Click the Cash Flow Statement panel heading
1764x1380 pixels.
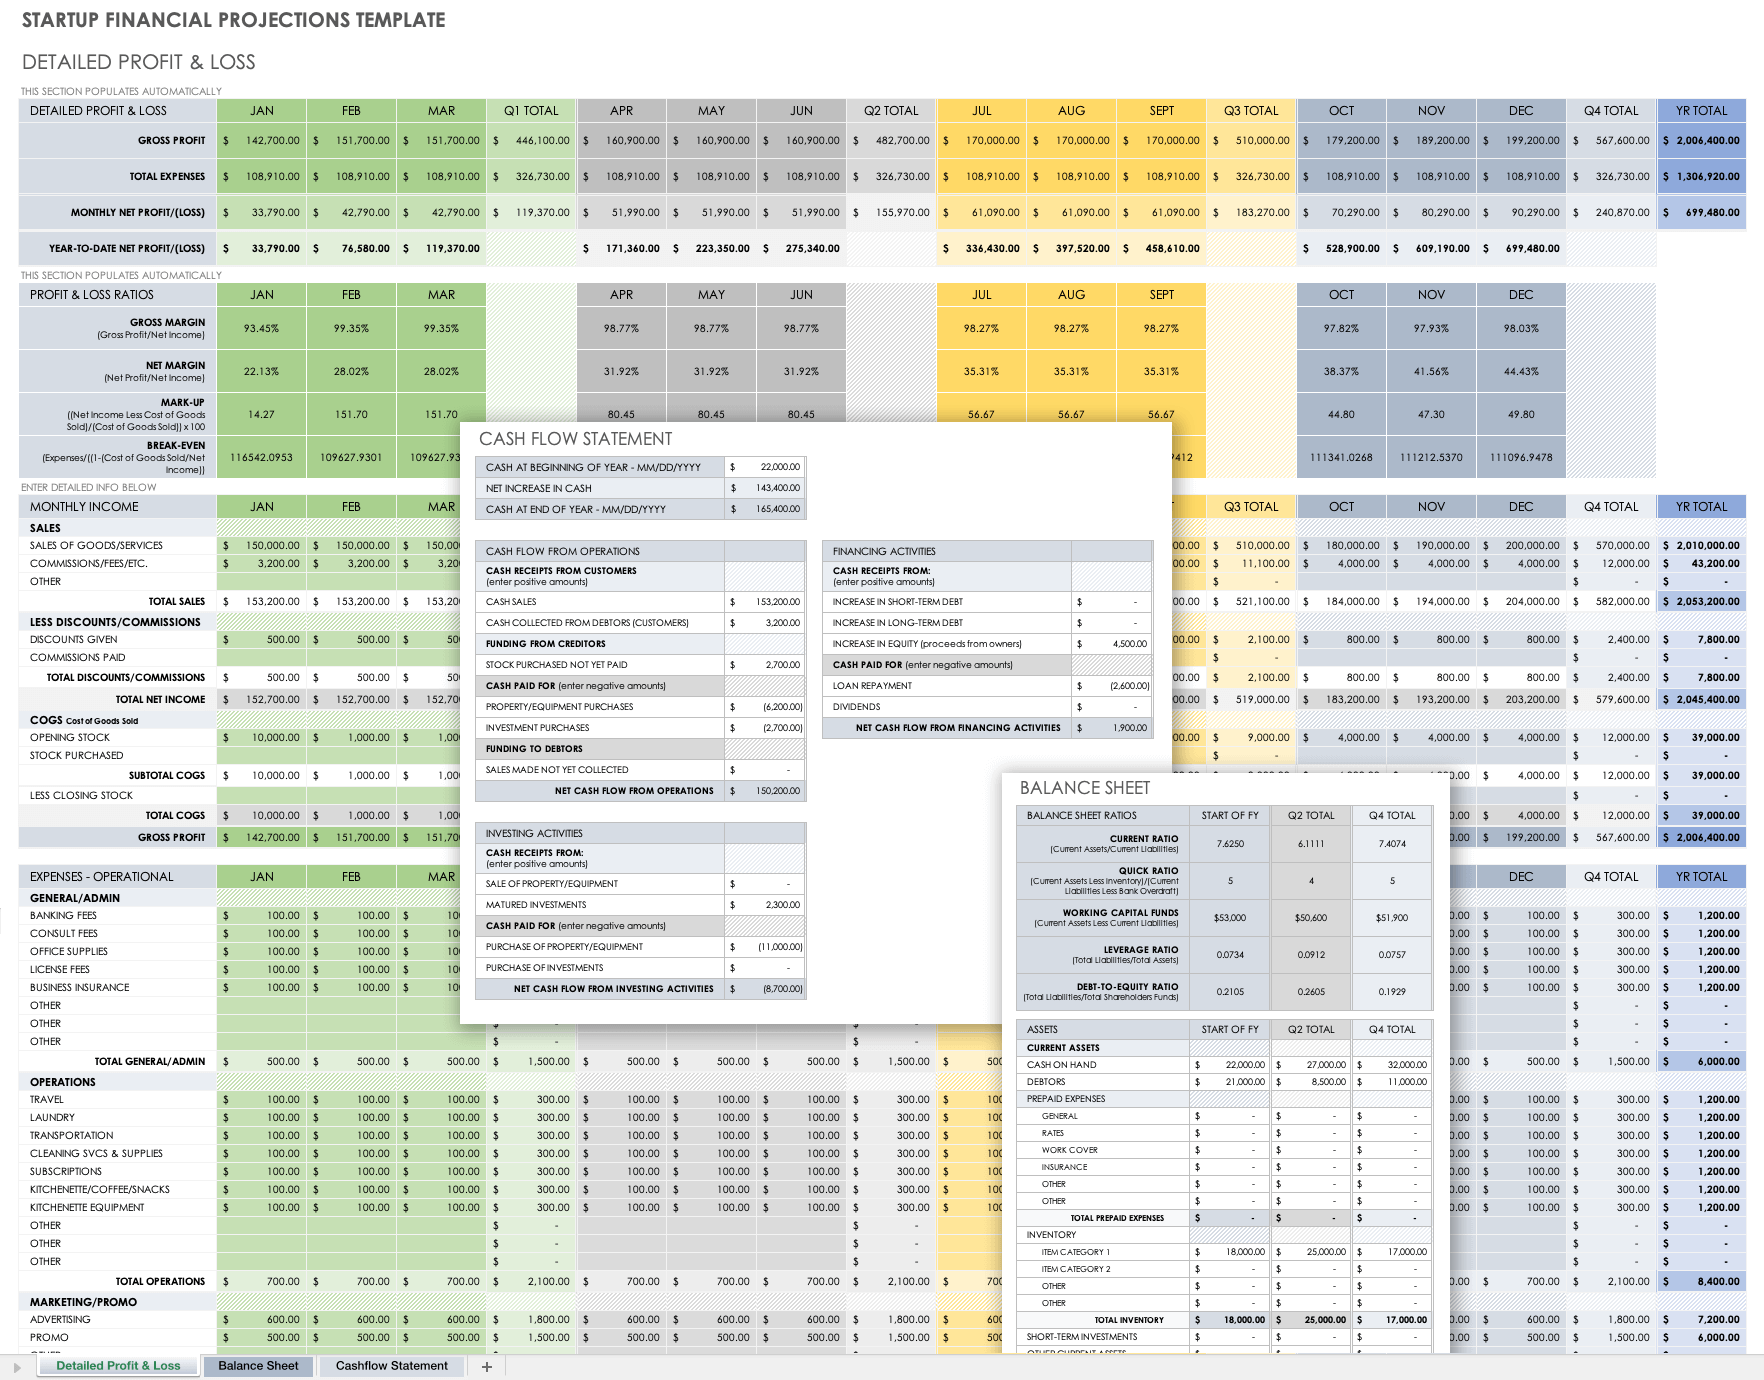tap(575, 439)
